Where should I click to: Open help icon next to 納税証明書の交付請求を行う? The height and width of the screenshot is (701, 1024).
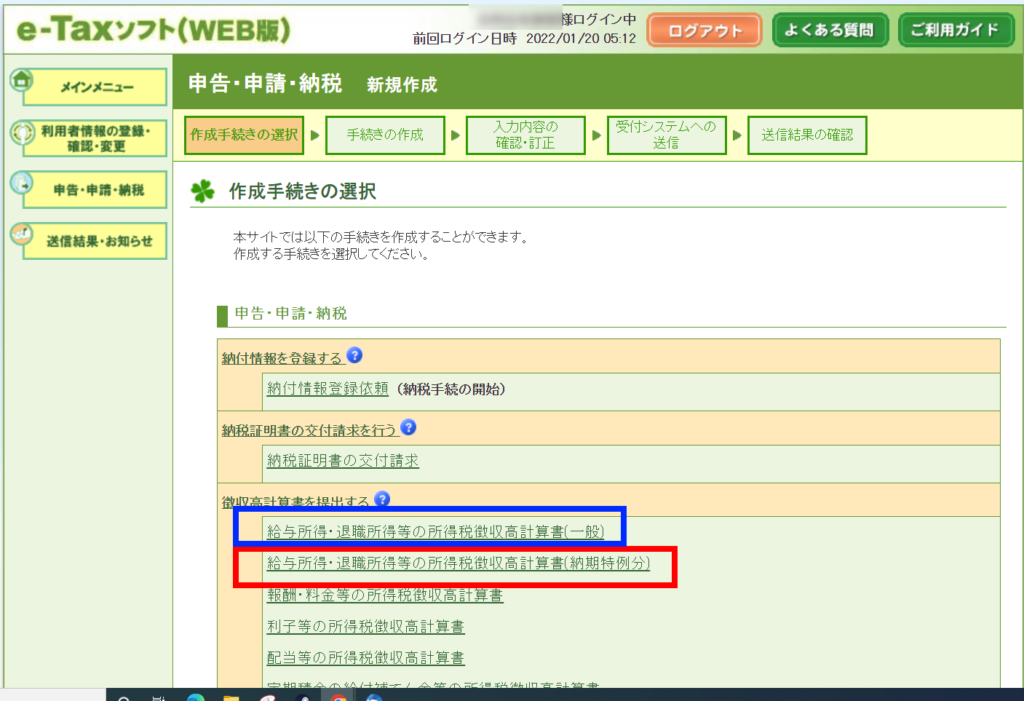[407, 428]
